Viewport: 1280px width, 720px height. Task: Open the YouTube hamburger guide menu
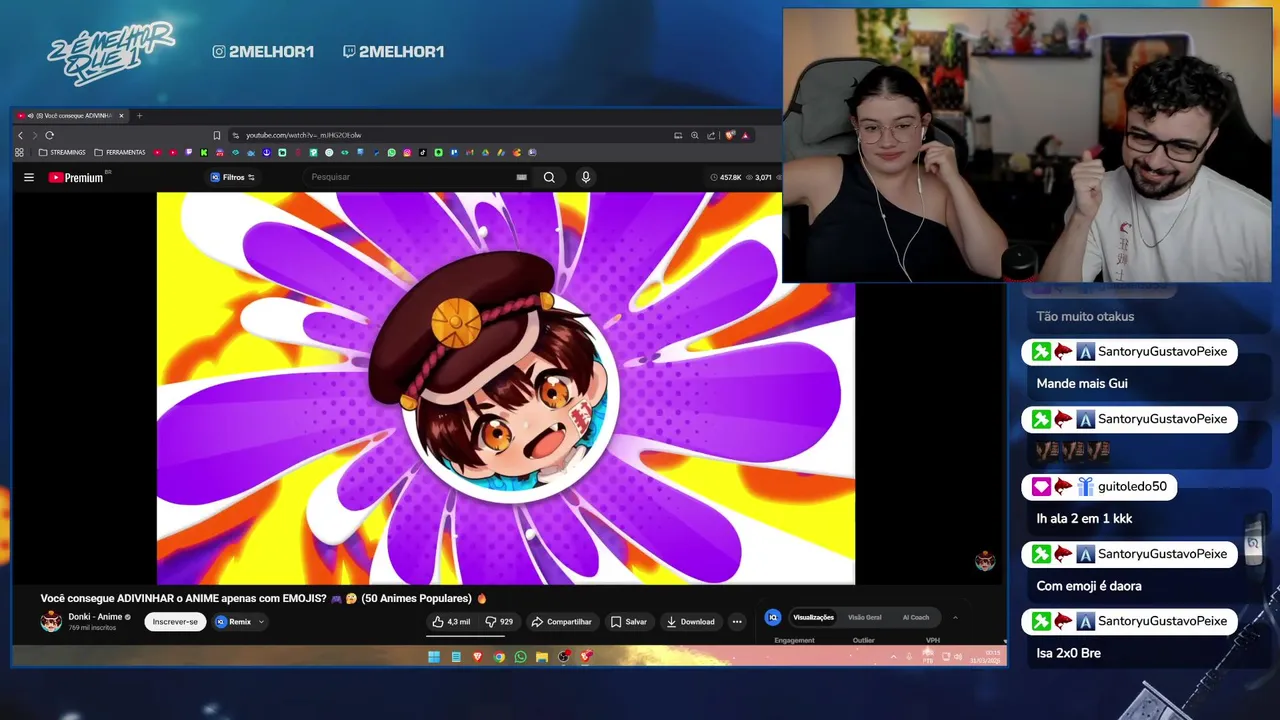click(x=29, y=177)
